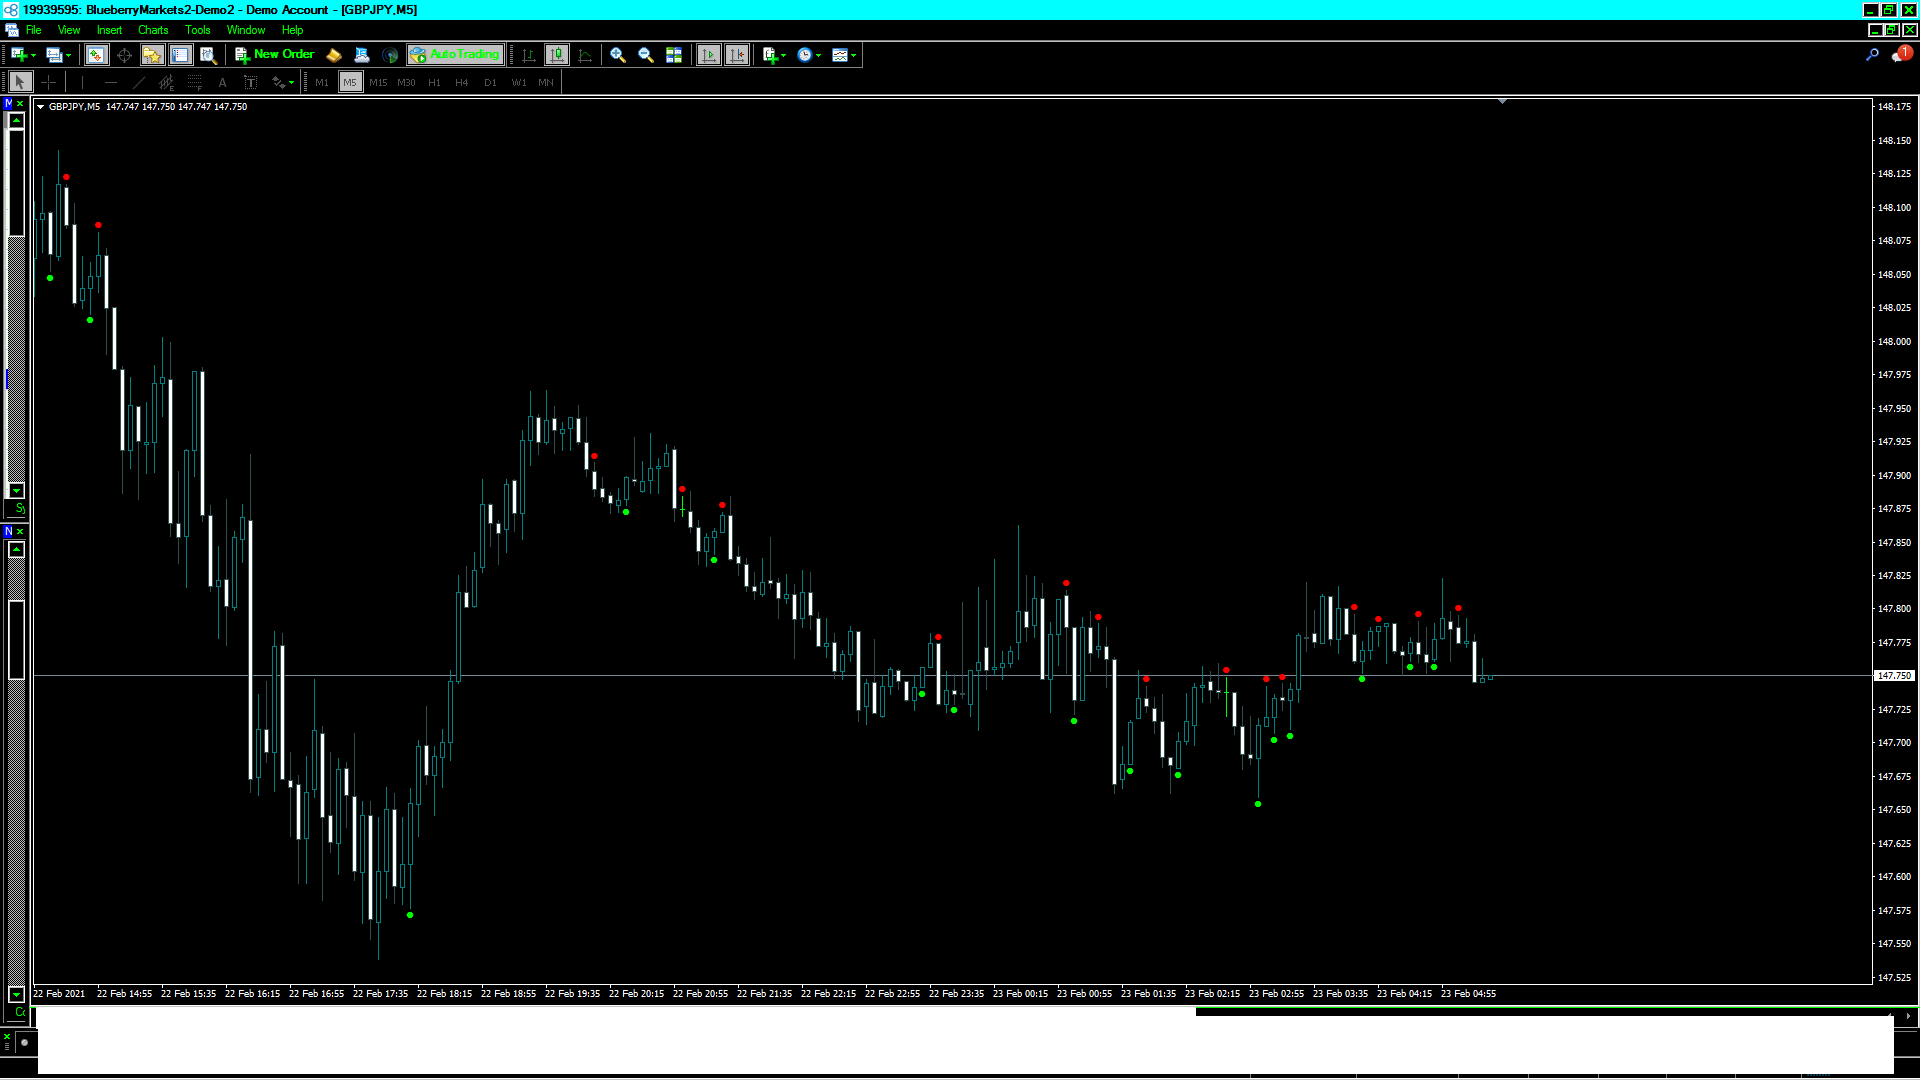Toggle the chart auto scroll icon
1920x1080 pixels.
click(x=709, y=55)
